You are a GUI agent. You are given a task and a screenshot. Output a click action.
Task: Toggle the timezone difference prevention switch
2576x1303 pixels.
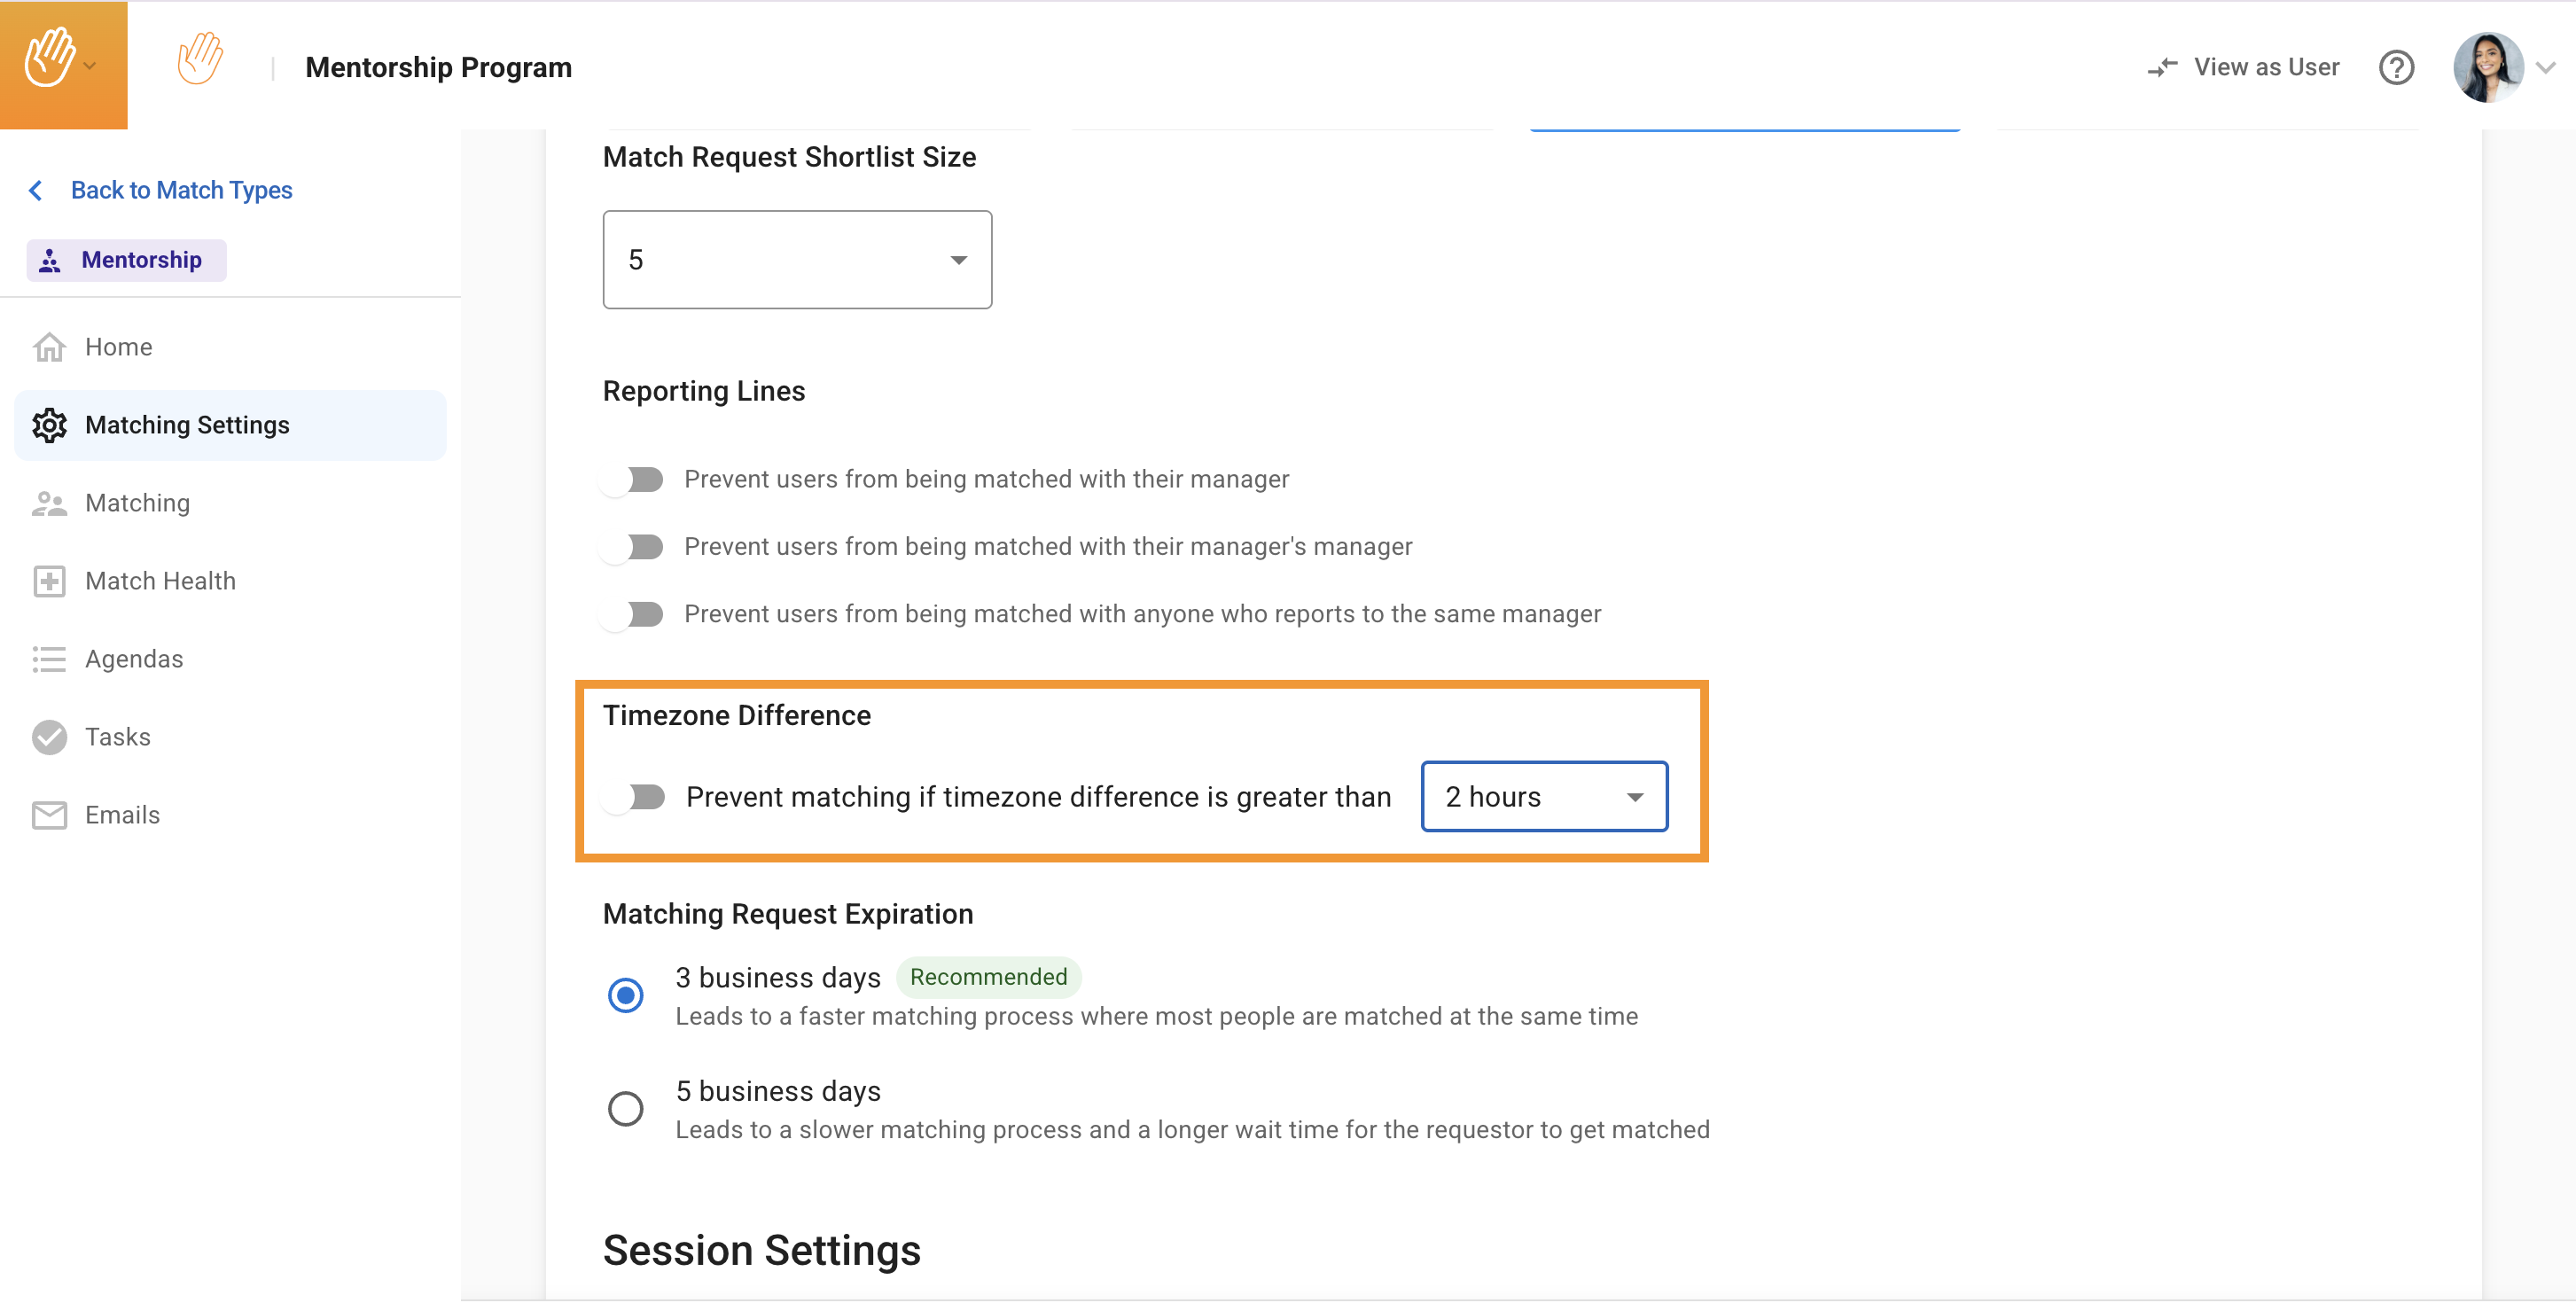(x=635, y=797)
